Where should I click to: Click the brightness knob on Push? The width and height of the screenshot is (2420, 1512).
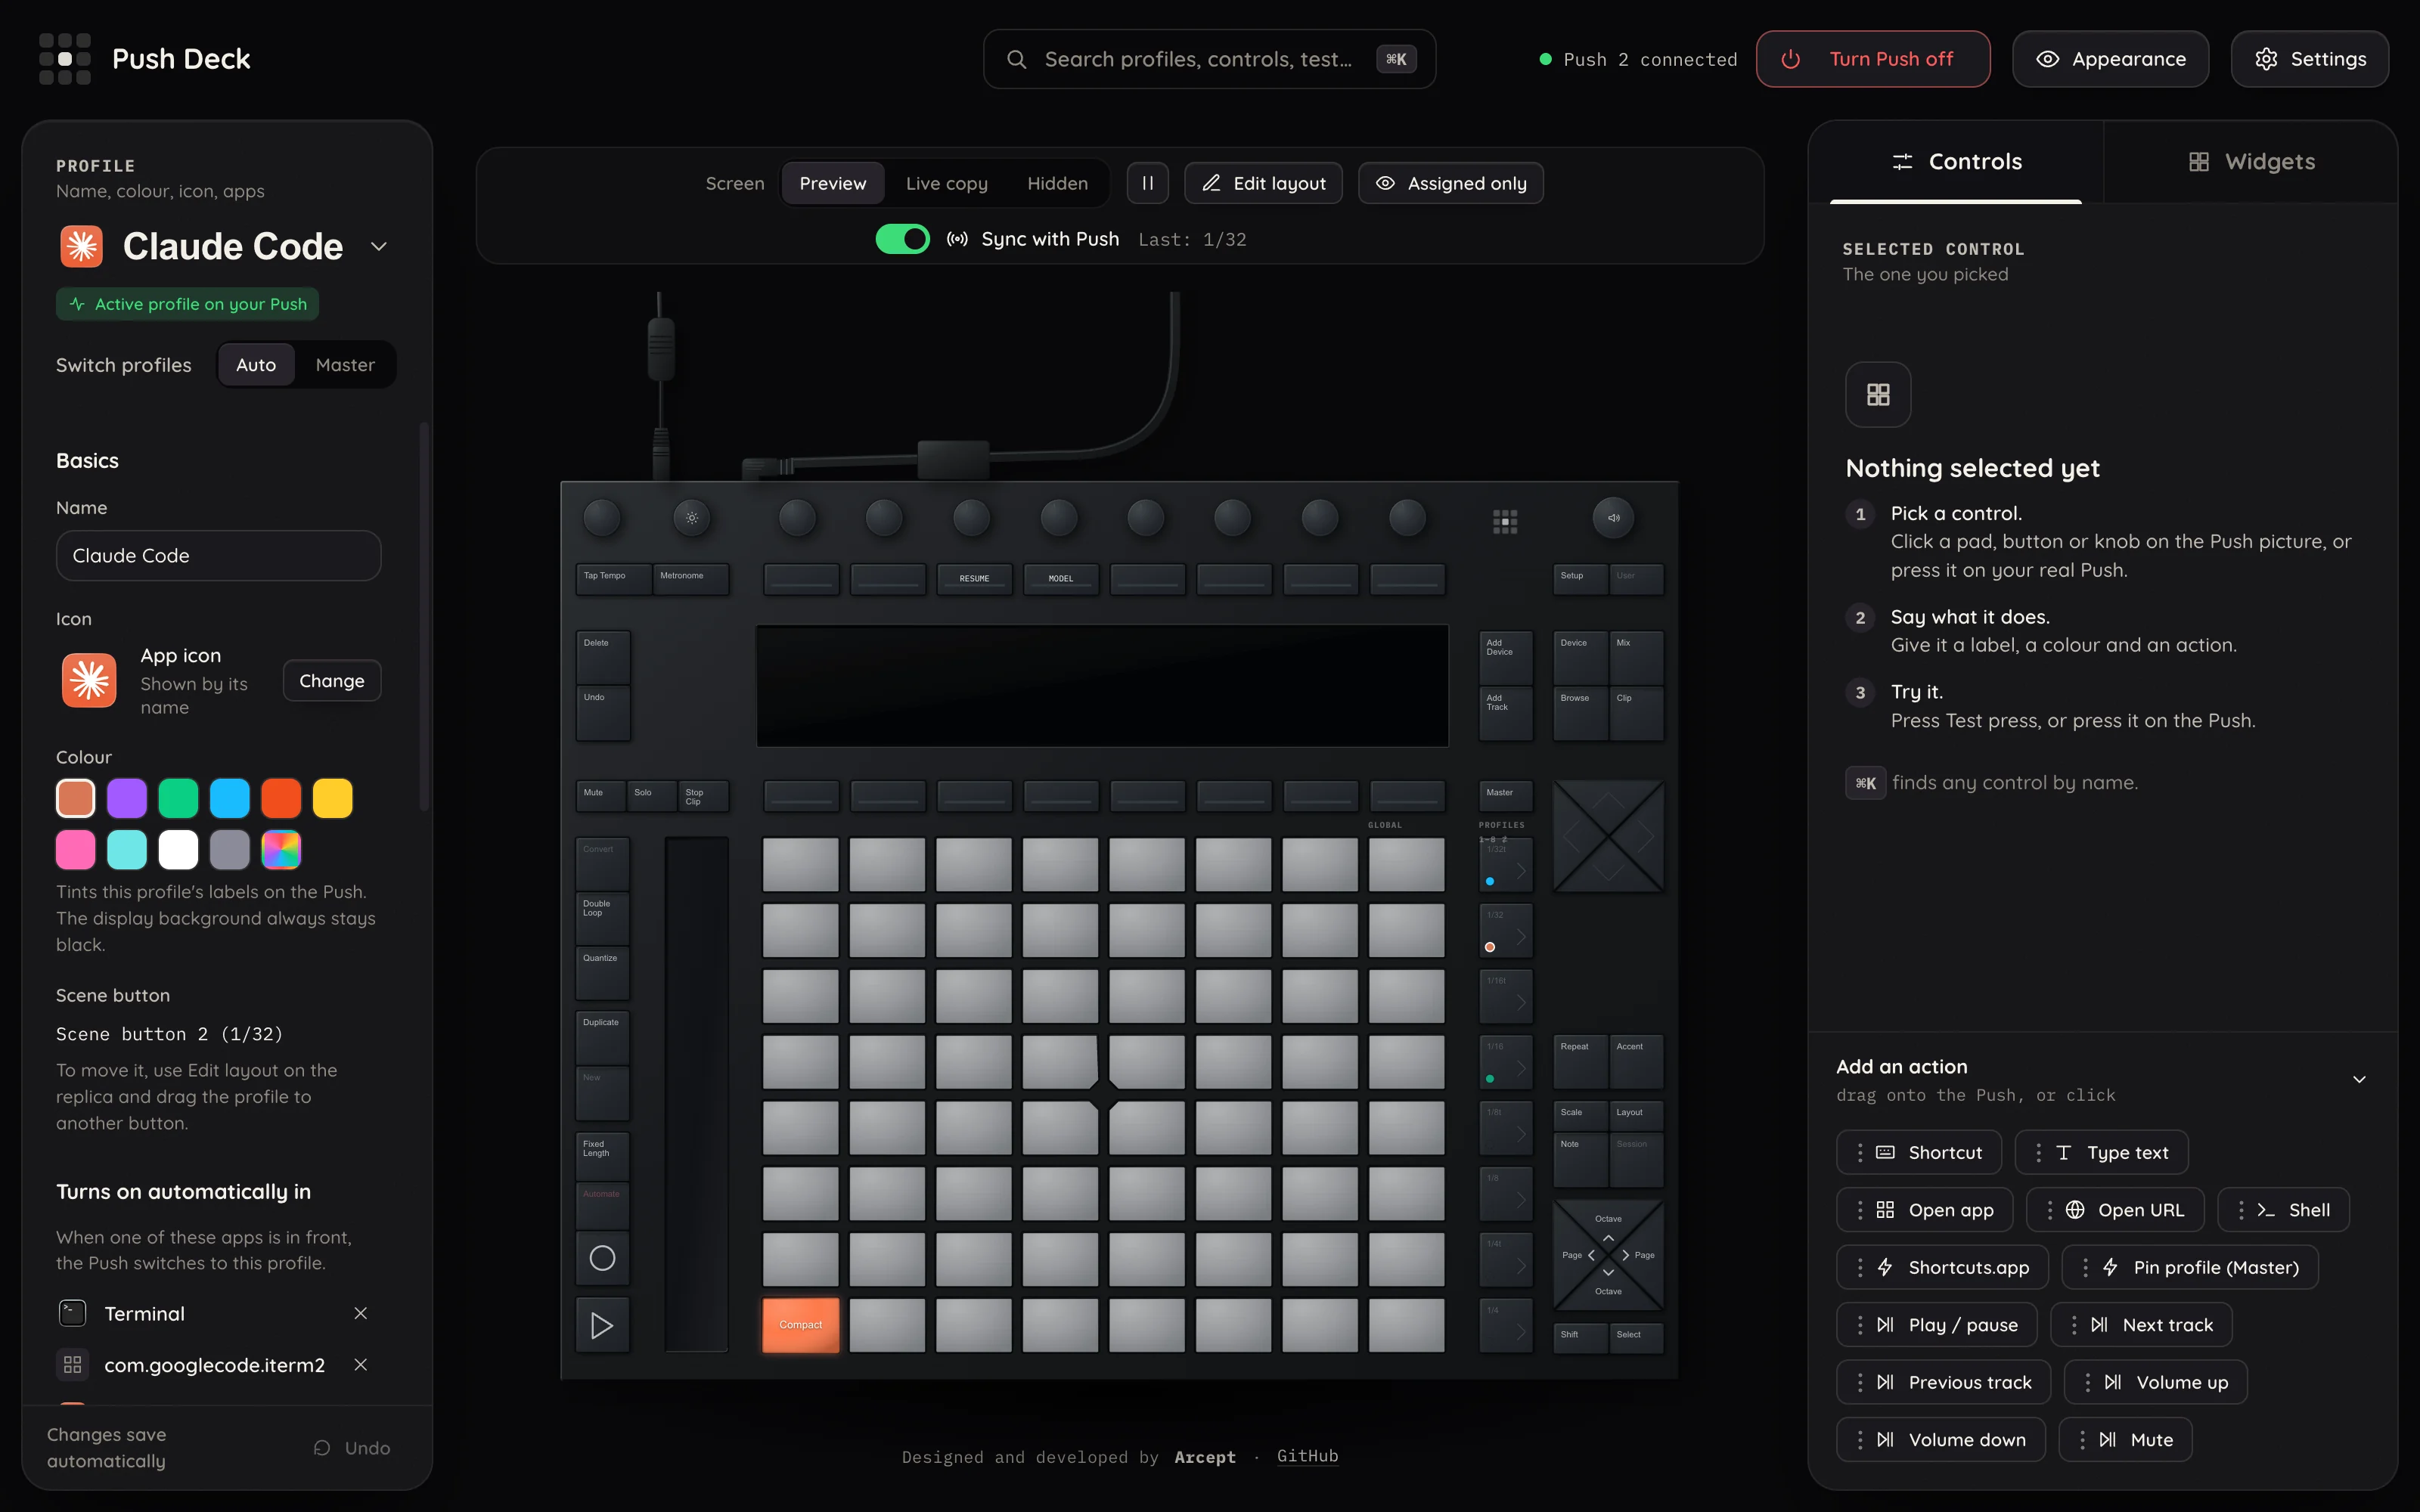[x=691, y=518]
